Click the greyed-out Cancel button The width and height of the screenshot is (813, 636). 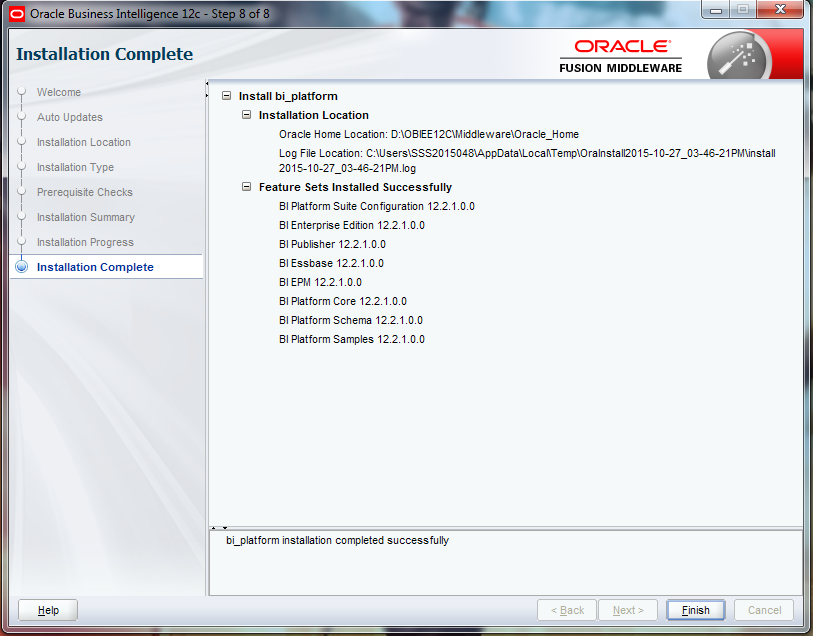click(x=764, y=610)
